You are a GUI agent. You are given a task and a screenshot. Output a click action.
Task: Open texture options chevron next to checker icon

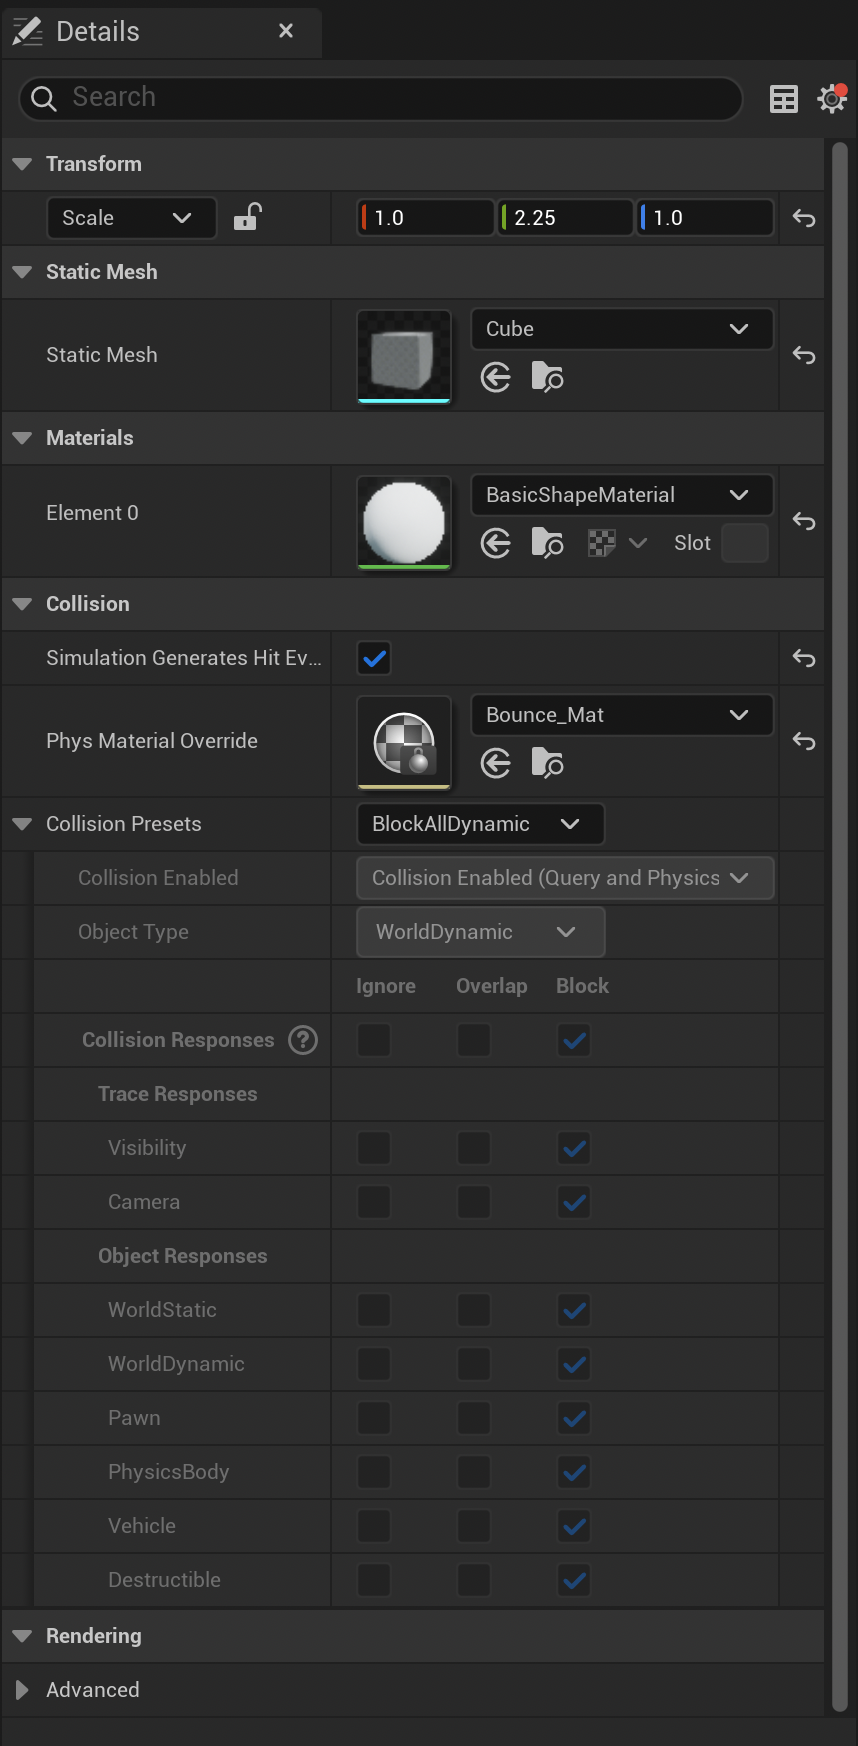pyautogui.click(x=638, y=543)
